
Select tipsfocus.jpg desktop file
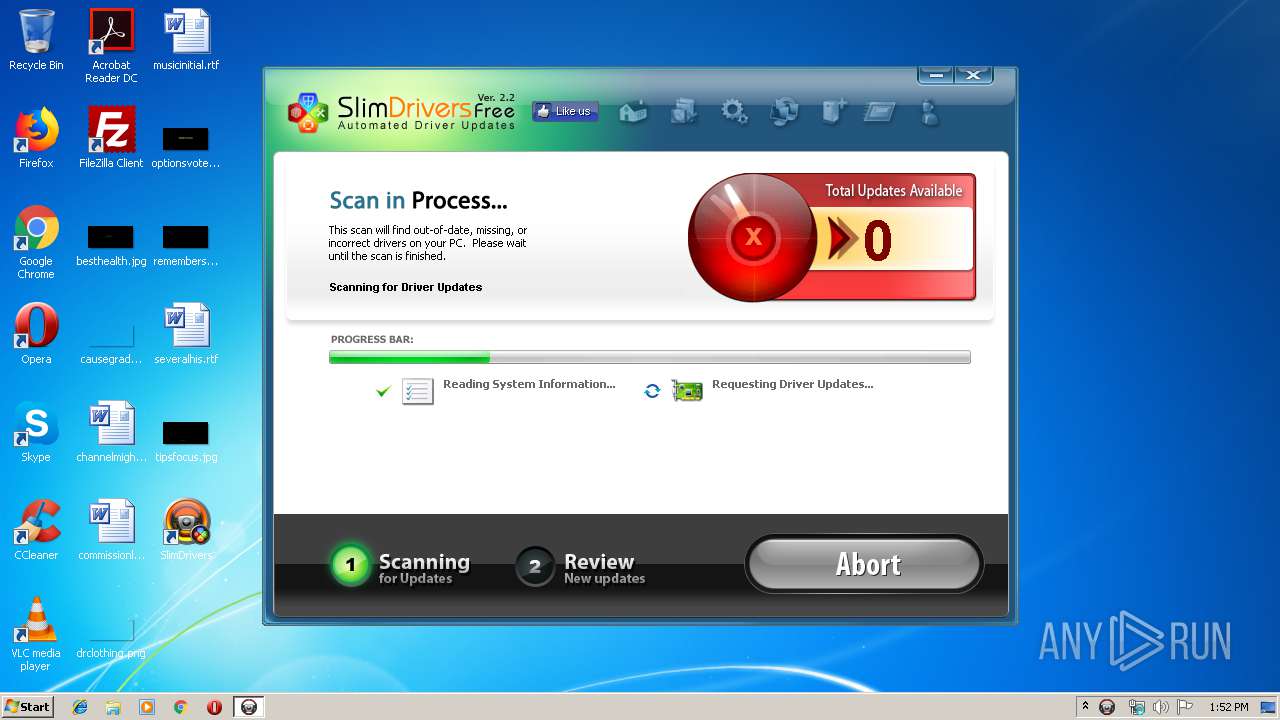click(x=186, y=440)
